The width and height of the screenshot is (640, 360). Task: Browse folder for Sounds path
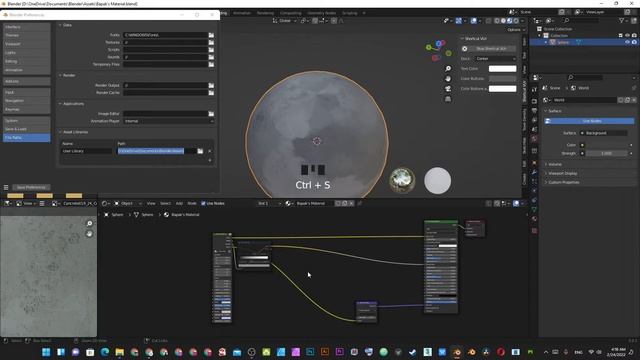pyautogui.click(x=211, y=57)
